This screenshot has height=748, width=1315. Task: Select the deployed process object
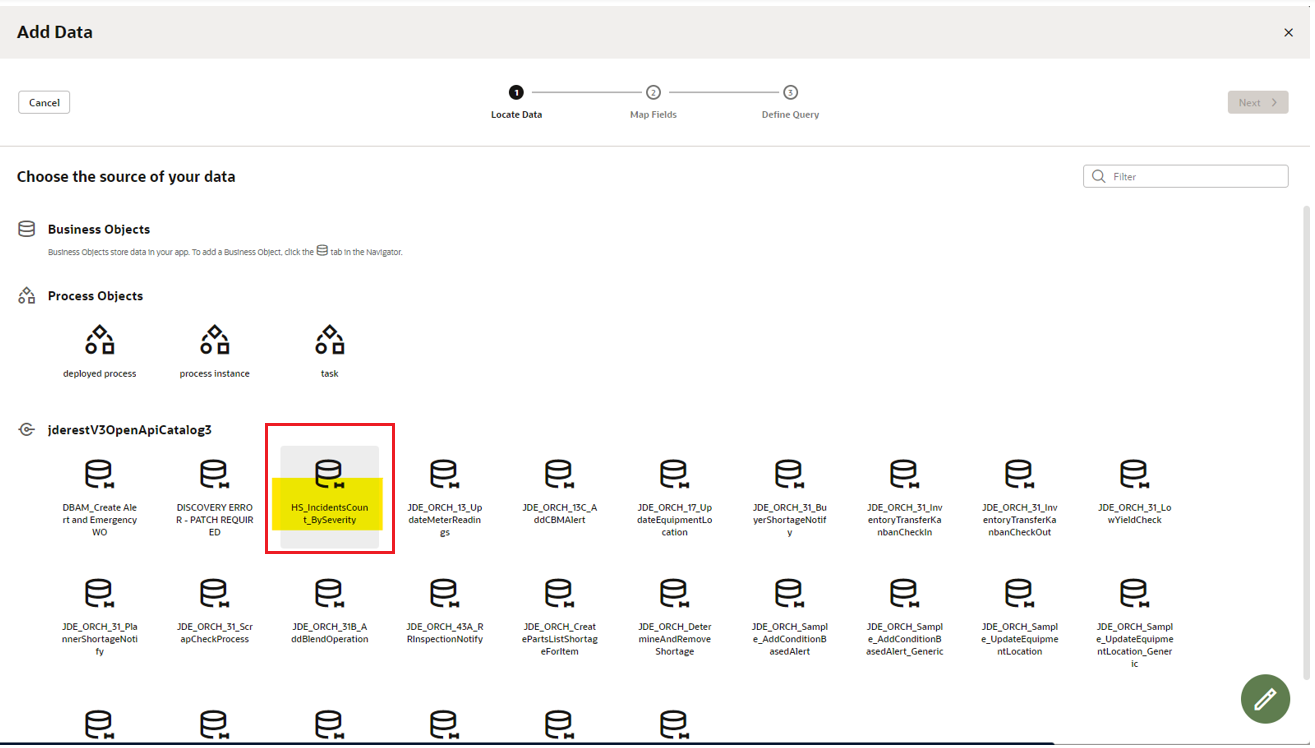point(99,348)
